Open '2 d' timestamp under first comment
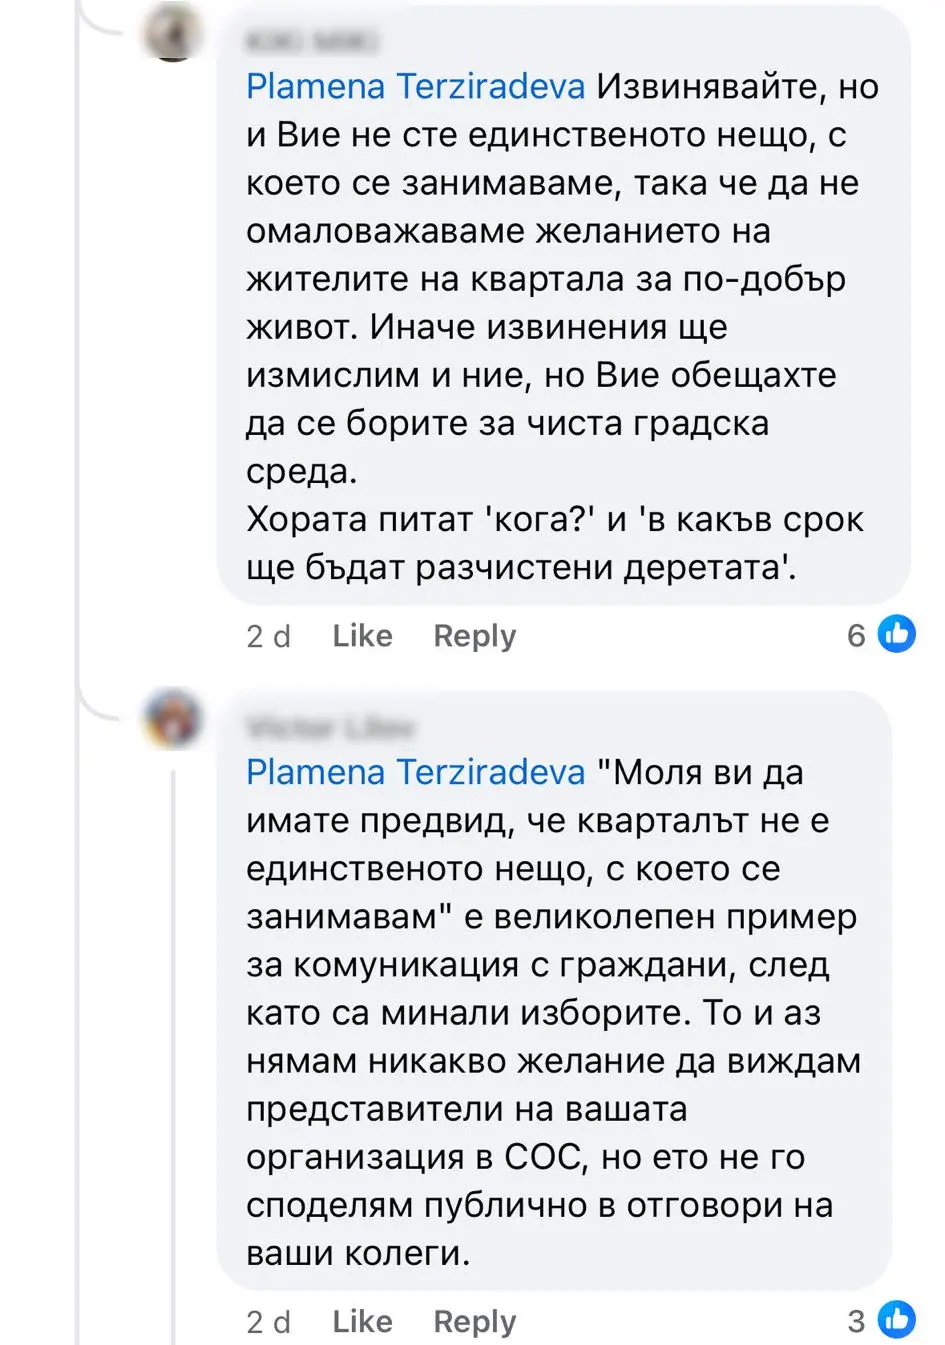The height and width of the screenshot is (1345, 945). pos(268,637)
